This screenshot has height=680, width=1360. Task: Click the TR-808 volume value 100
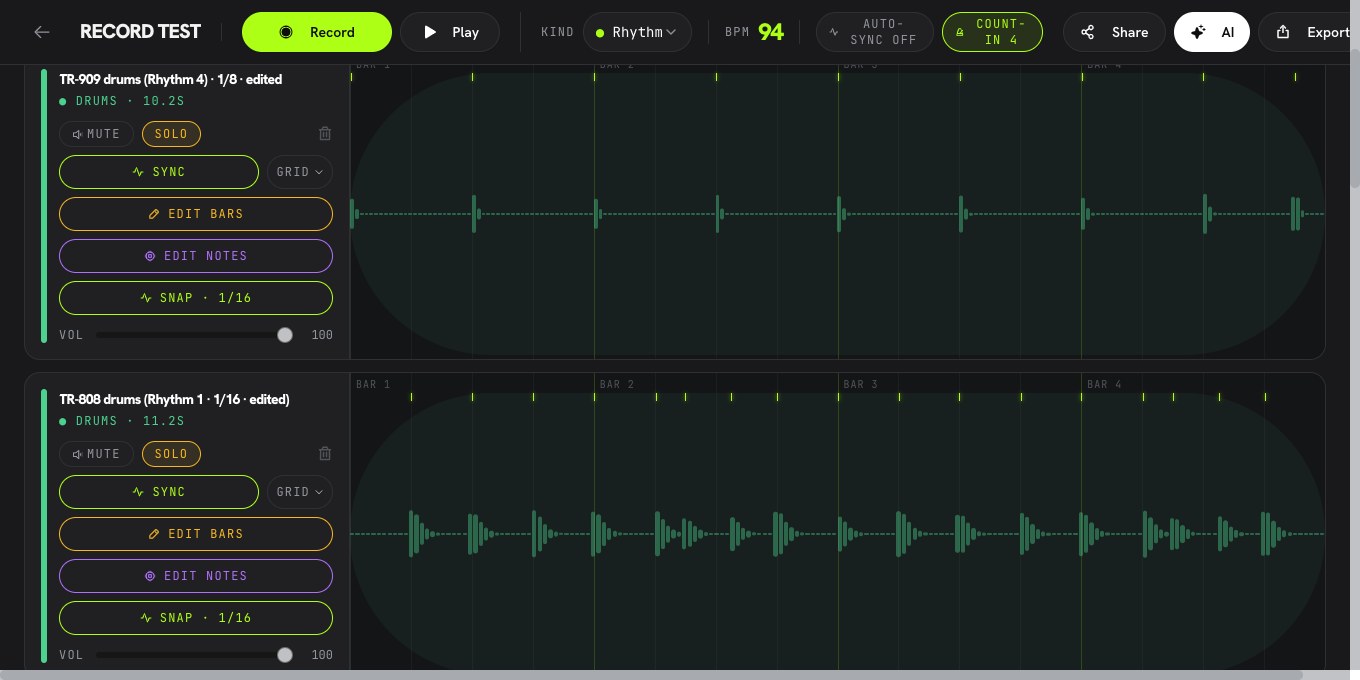pyautogui.click(x=322, y=655)
